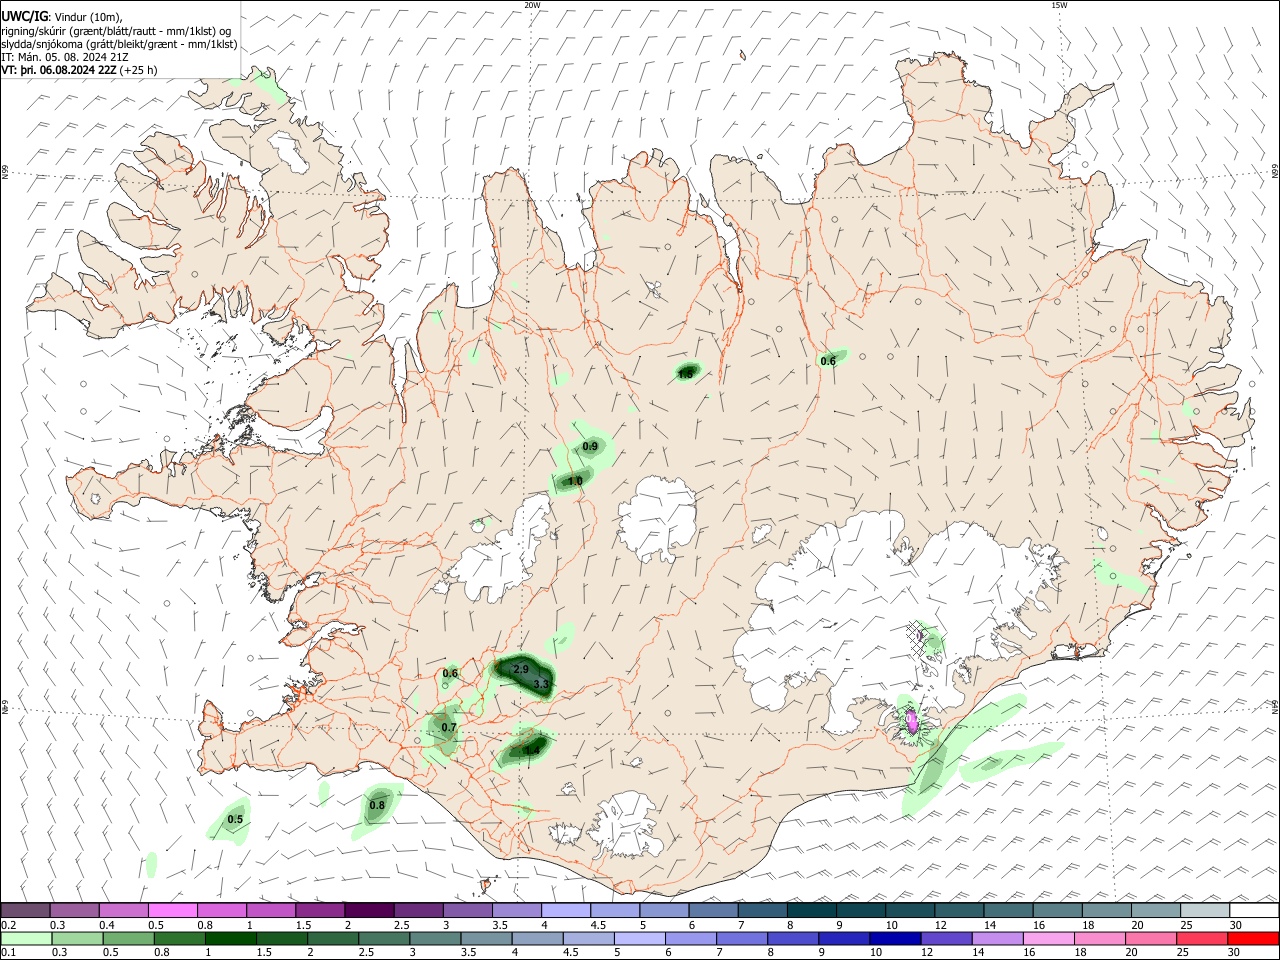
Task: Select the VT þri. 06.08.2024 22Z line
Action: pos(79,70)
